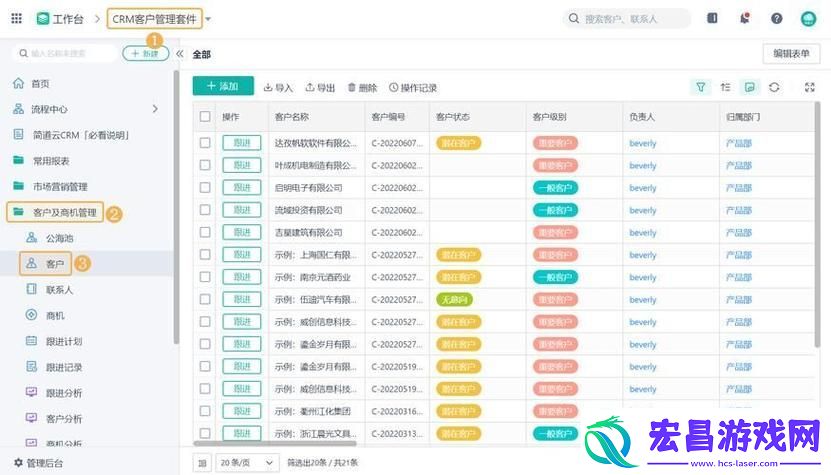Click 导出 export toolbar item
Image resolution: width=831 pixels, height=475 pixels.
(x=320, y=87)
